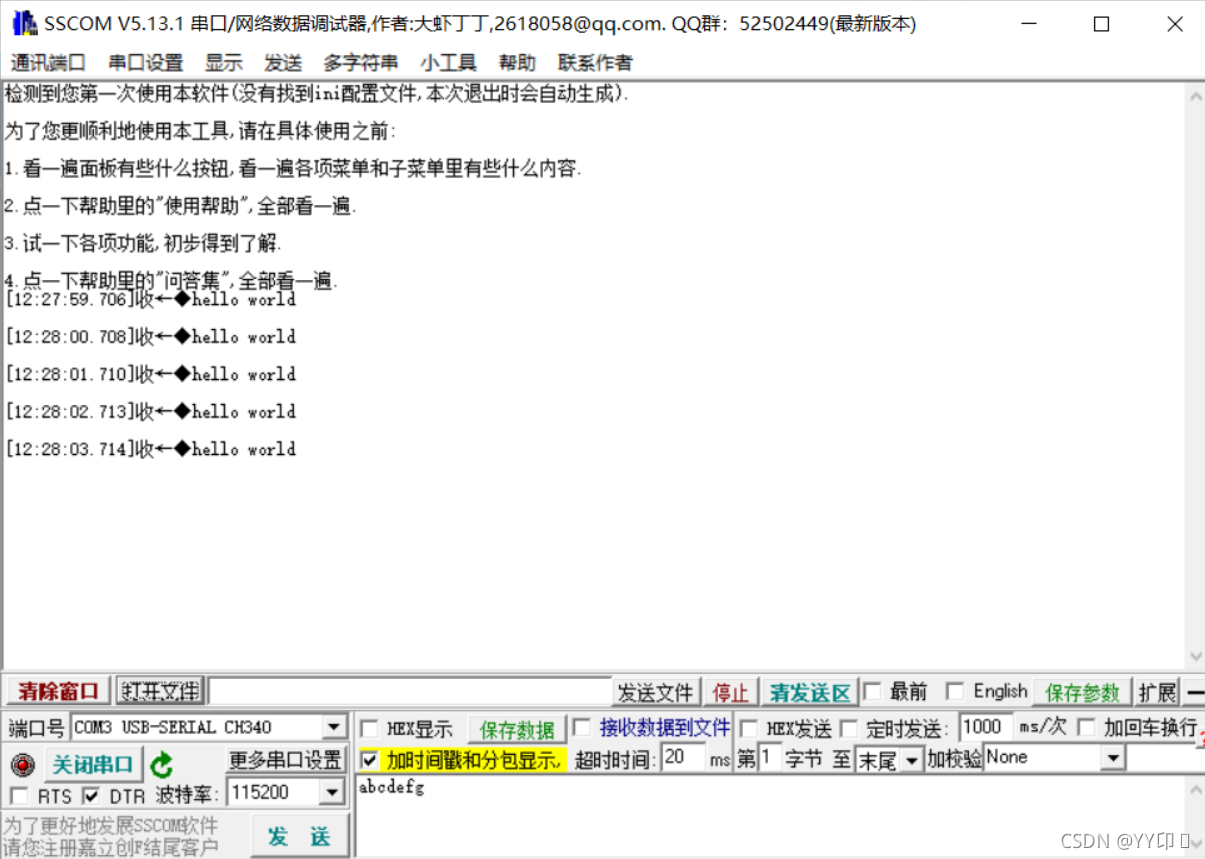Open the 发送 menu
This screenshot has width=1205, height=859.
pos(283,63)
